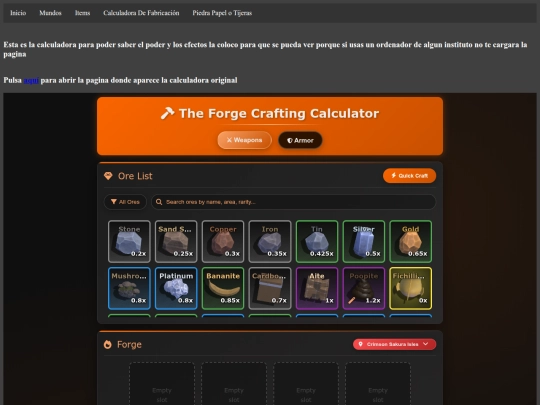Screen dimensions: 540x405
Task: Click the Ore List heading
Action: pos(135,176)
